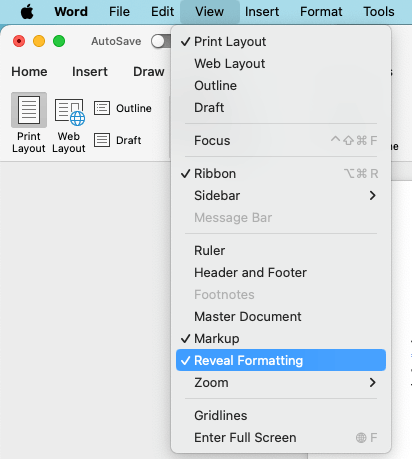Toggle the AutoSave switch
412x459 pixels.
point(161,41)
